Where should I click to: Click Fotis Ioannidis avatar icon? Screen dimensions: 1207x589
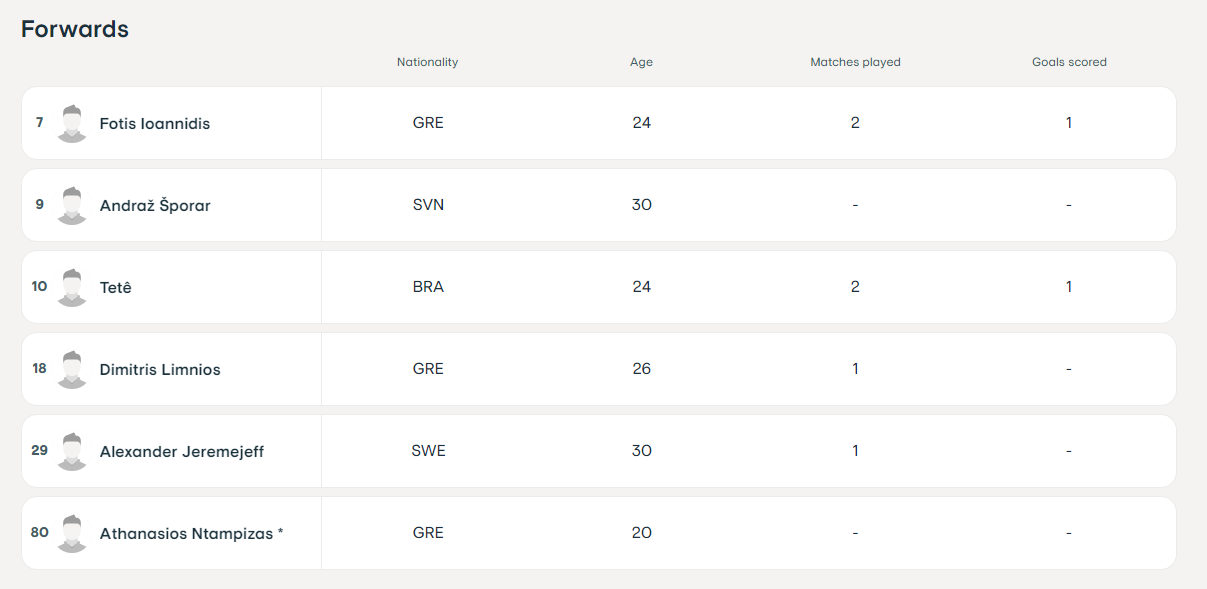[72, 123]
